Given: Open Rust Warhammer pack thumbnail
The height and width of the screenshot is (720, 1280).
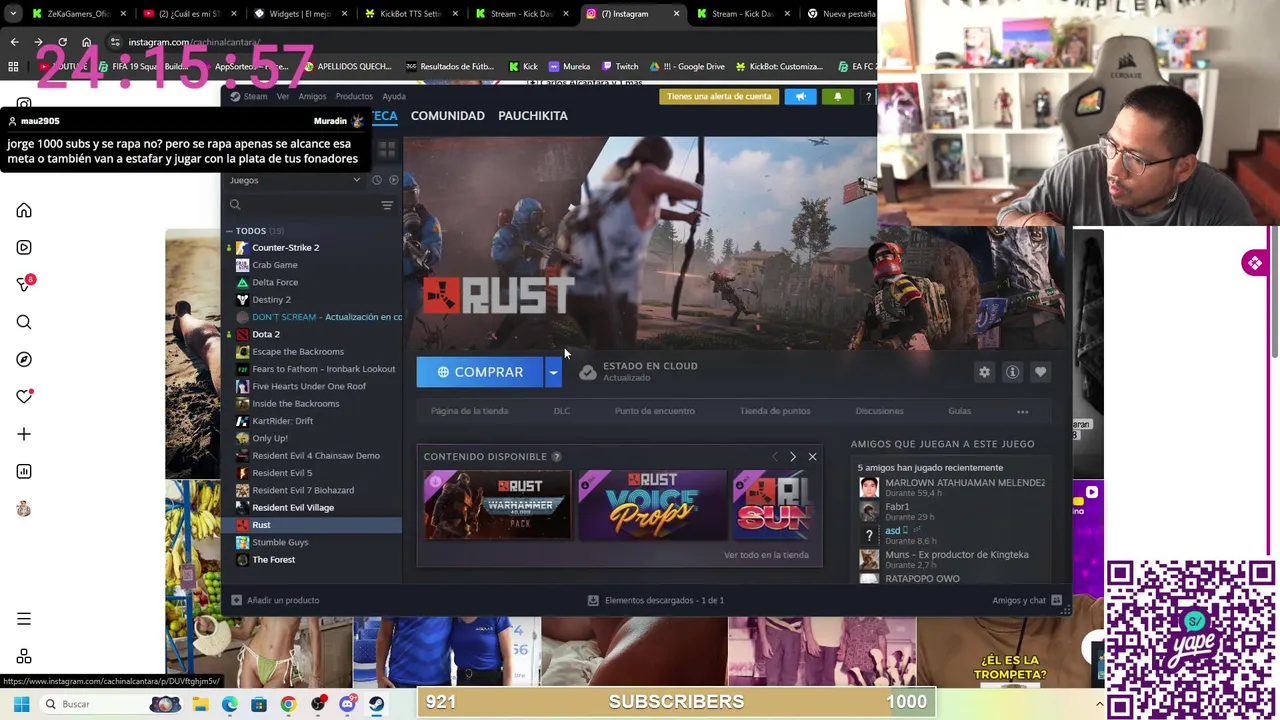Looking at the screenshot, I should click(497, 505).
